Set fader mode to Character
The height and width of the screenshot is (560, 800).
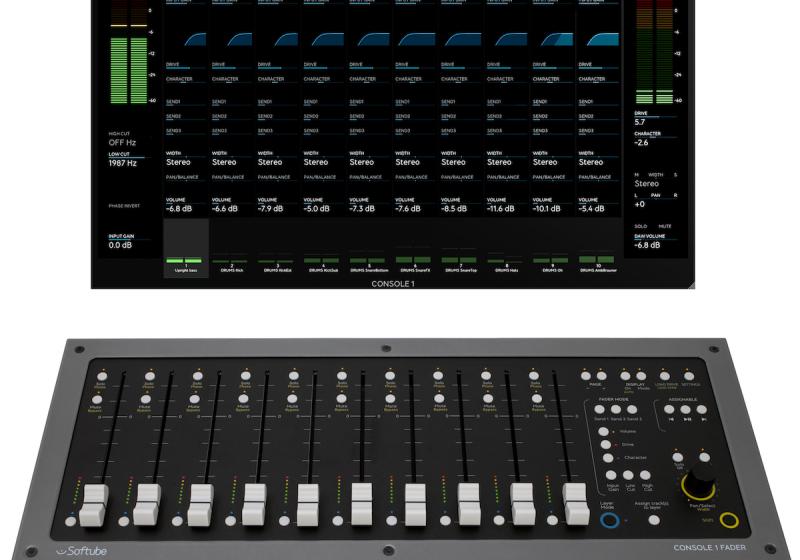[x=608, y=458]
